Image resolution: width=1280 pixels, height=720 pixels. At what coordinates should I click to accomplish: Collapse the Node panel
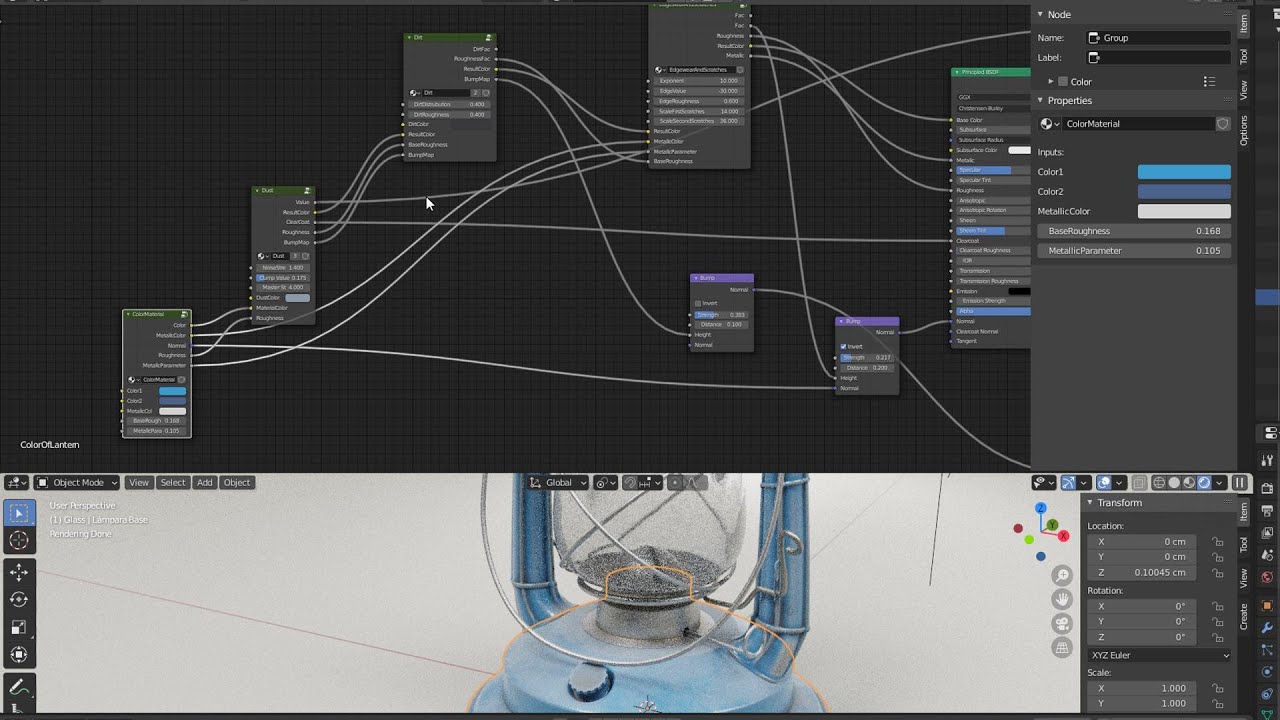pos(1040,14)
